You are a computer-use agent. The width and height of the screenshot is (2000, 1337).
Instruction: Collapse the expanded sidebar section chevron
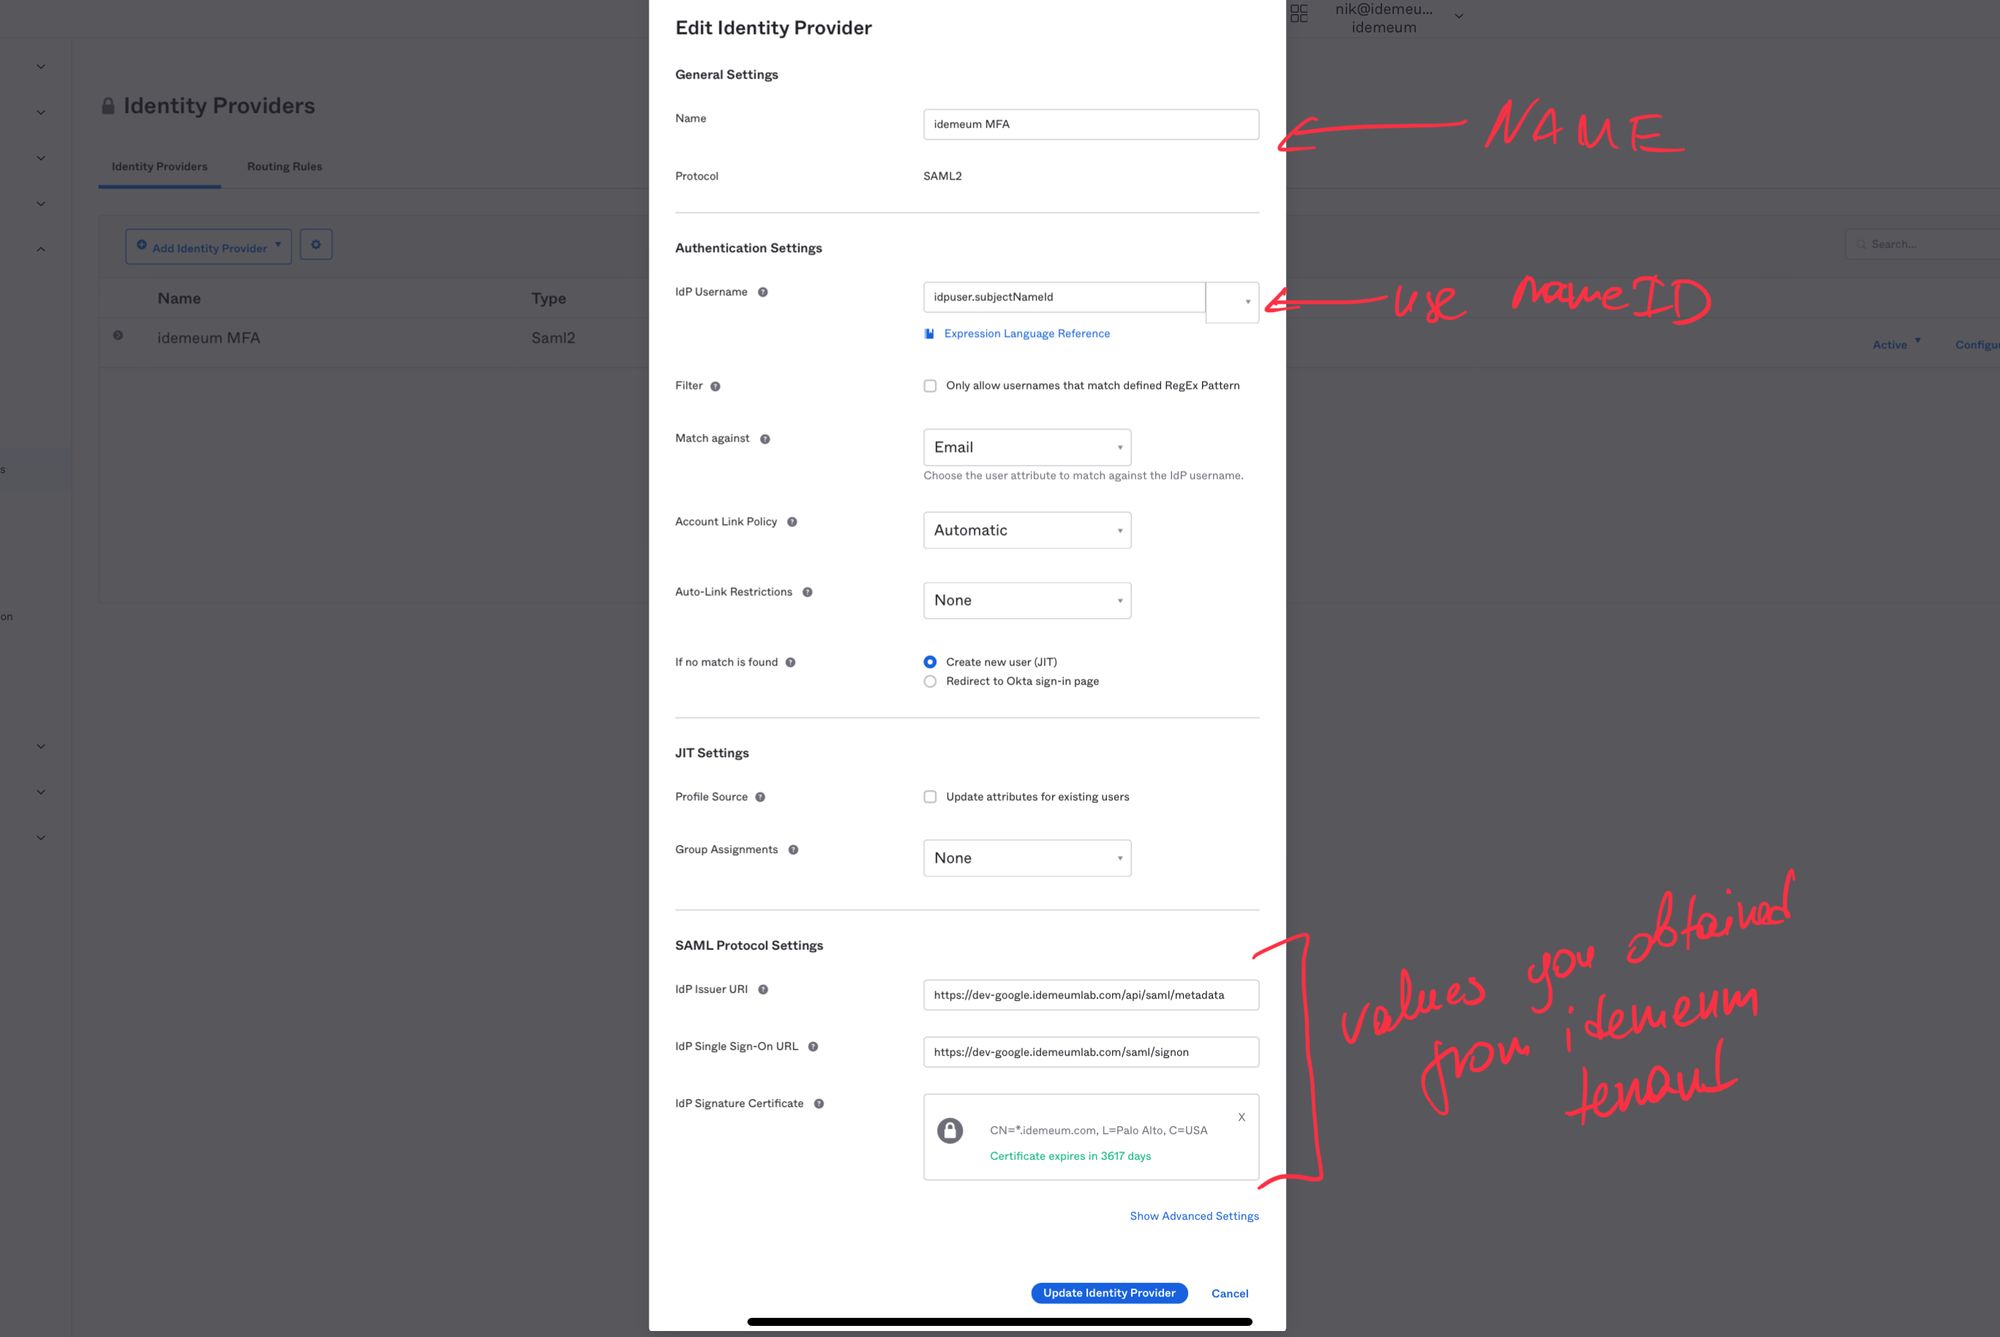[x=41, y=249]
